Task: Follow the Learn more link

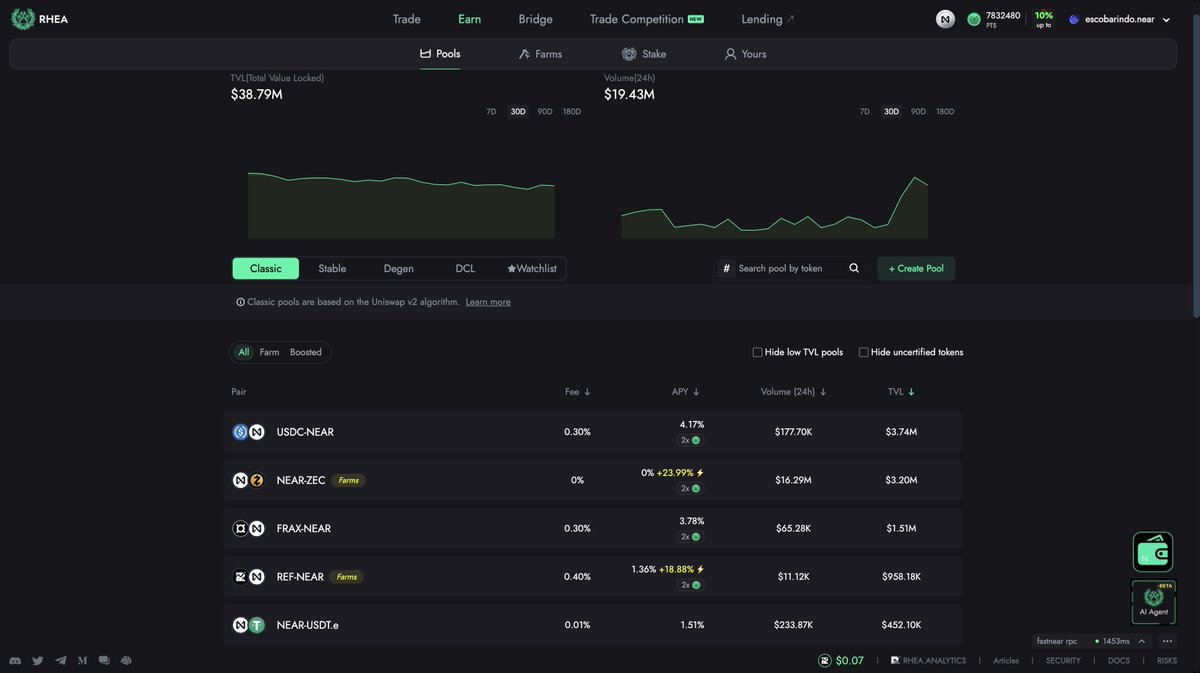Action: pyautogui.click(x=488, y=302)
